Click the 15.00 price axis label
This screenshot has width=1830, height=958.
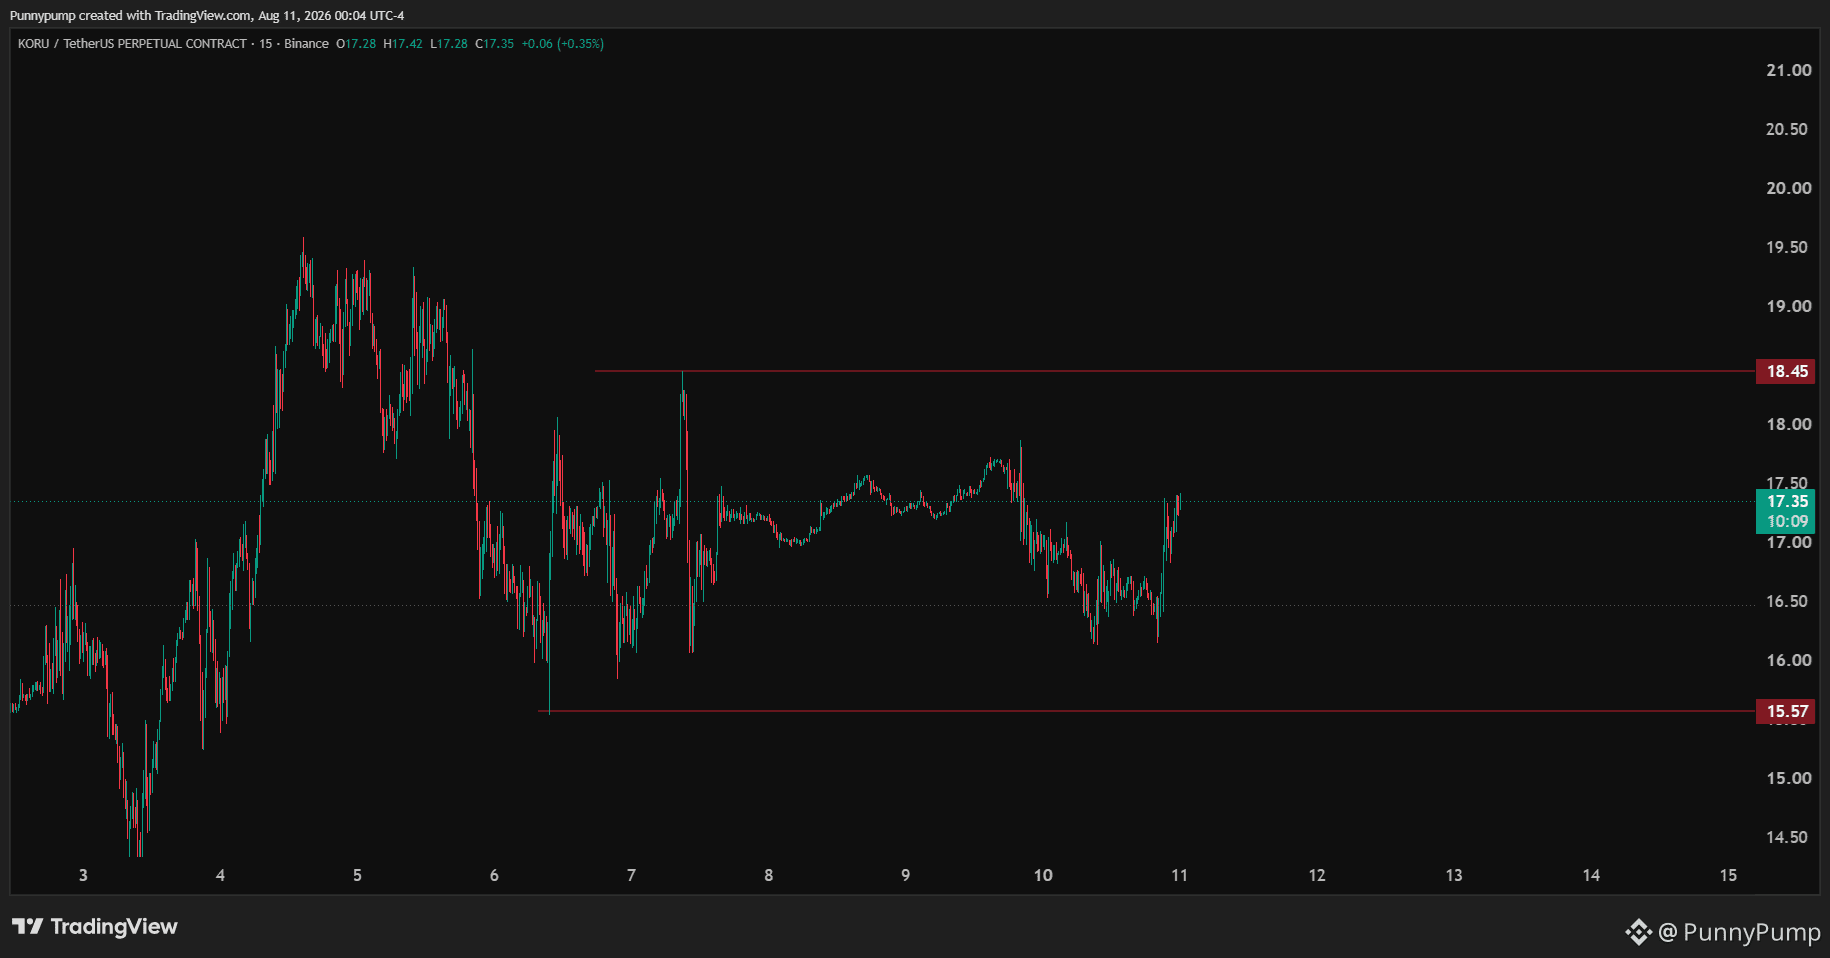[x=1788, y=778]
